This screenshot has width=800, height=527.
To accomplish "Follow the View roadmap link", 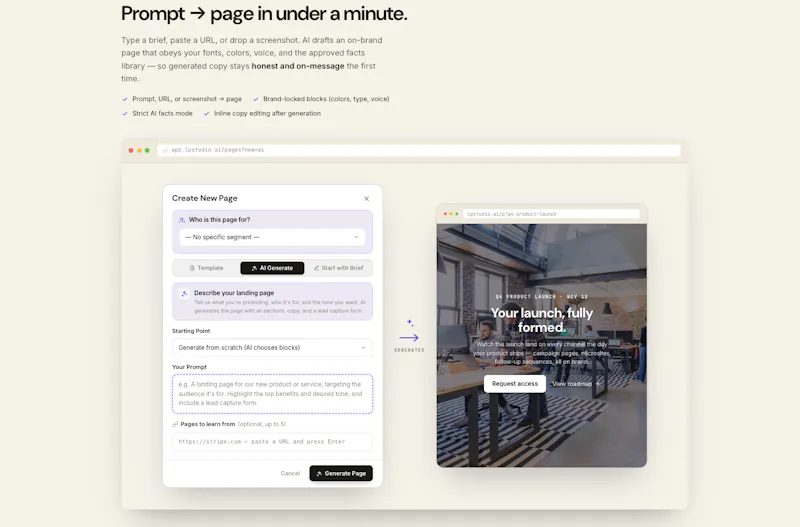I will (x=576, y=384).
